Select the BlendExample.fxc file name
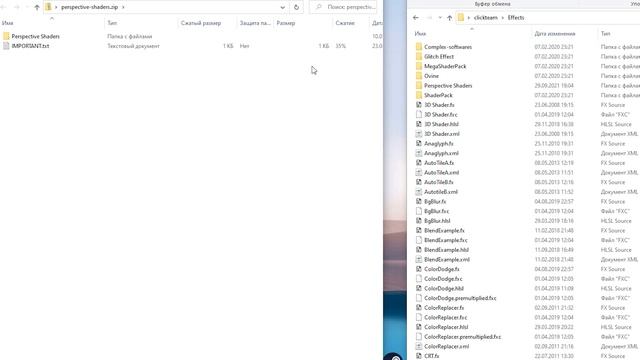 (446, 240)
